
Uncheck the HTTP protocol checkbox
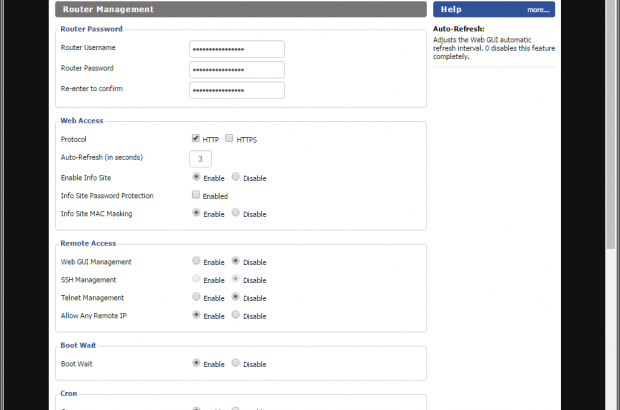(x=196, y=139)
